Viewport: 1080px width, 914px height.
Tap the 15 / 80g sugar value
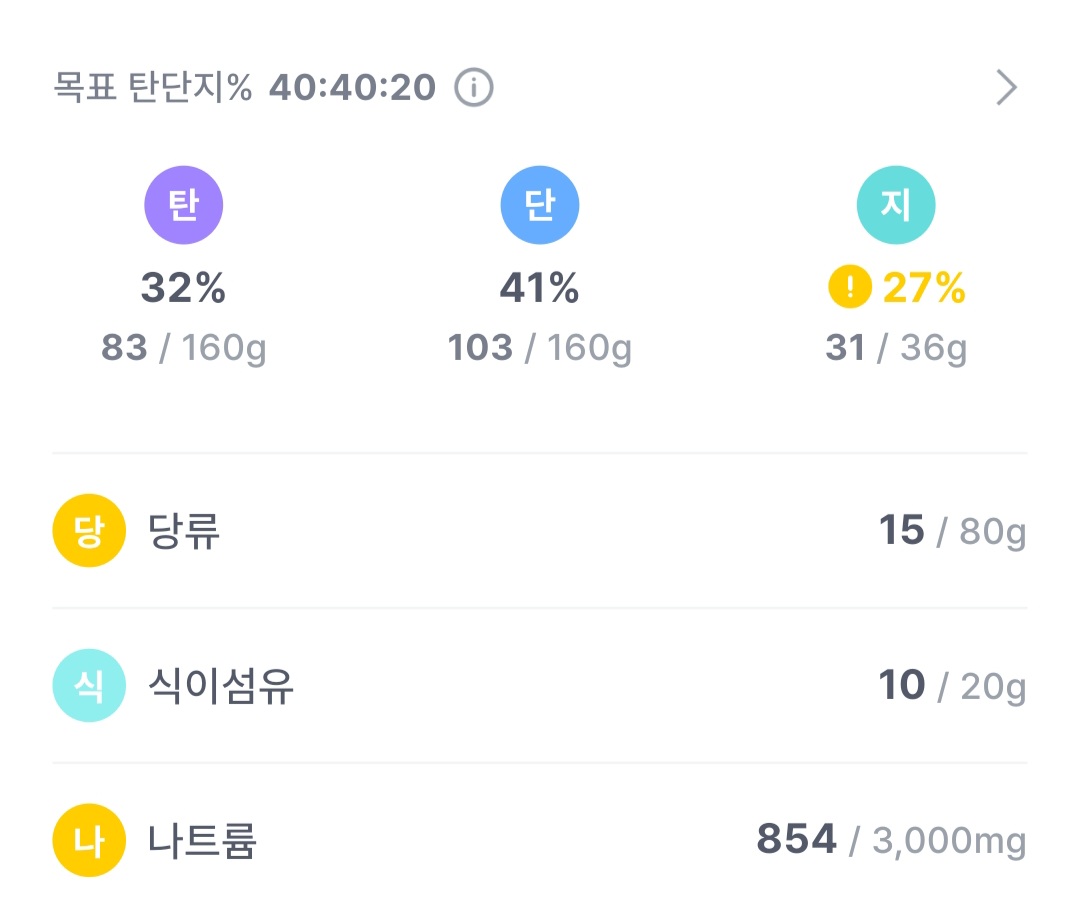pos(952,531)
